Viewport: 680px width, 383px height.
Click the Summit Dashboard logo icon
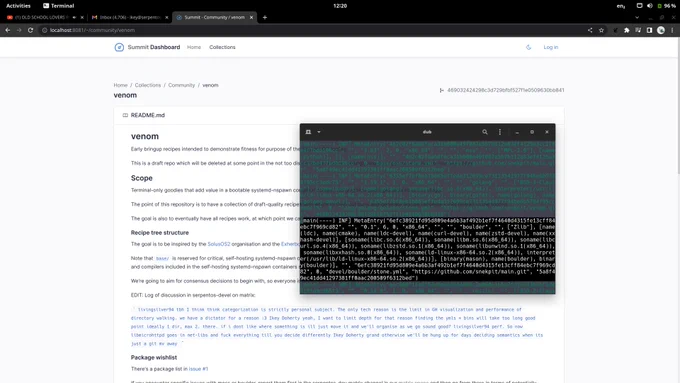tap(119, 47)
